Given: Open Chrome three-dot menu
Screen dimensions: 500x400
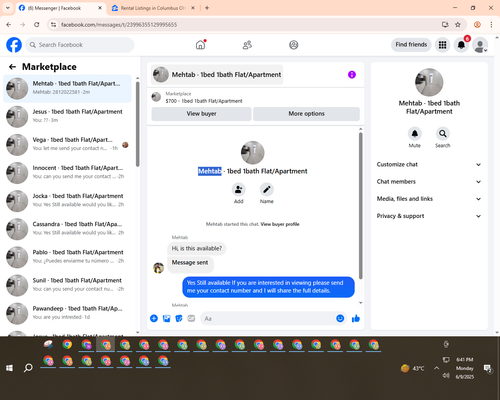Looking at the screenshot, I should pos(491,25).
